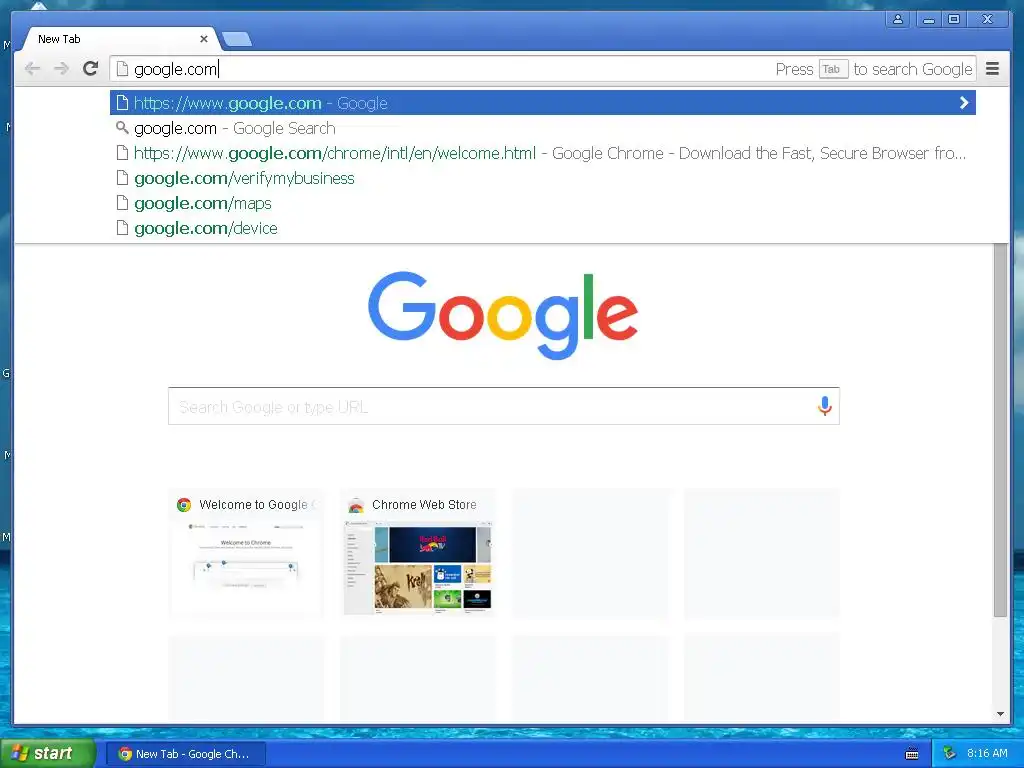Click the Tab key hint in address bar
Screen dimensions: 1024x768
tap(833, 69)
